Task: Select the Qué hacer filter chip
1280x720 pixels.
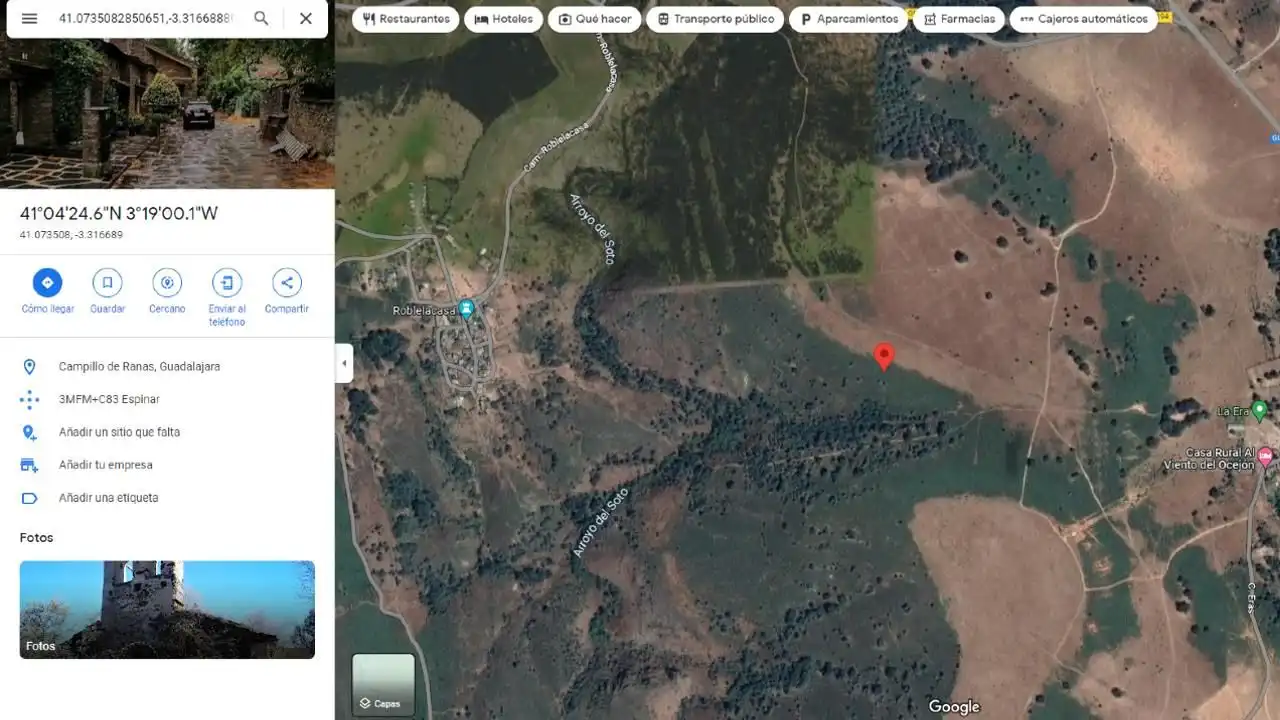Action: (x=594, y=19)
